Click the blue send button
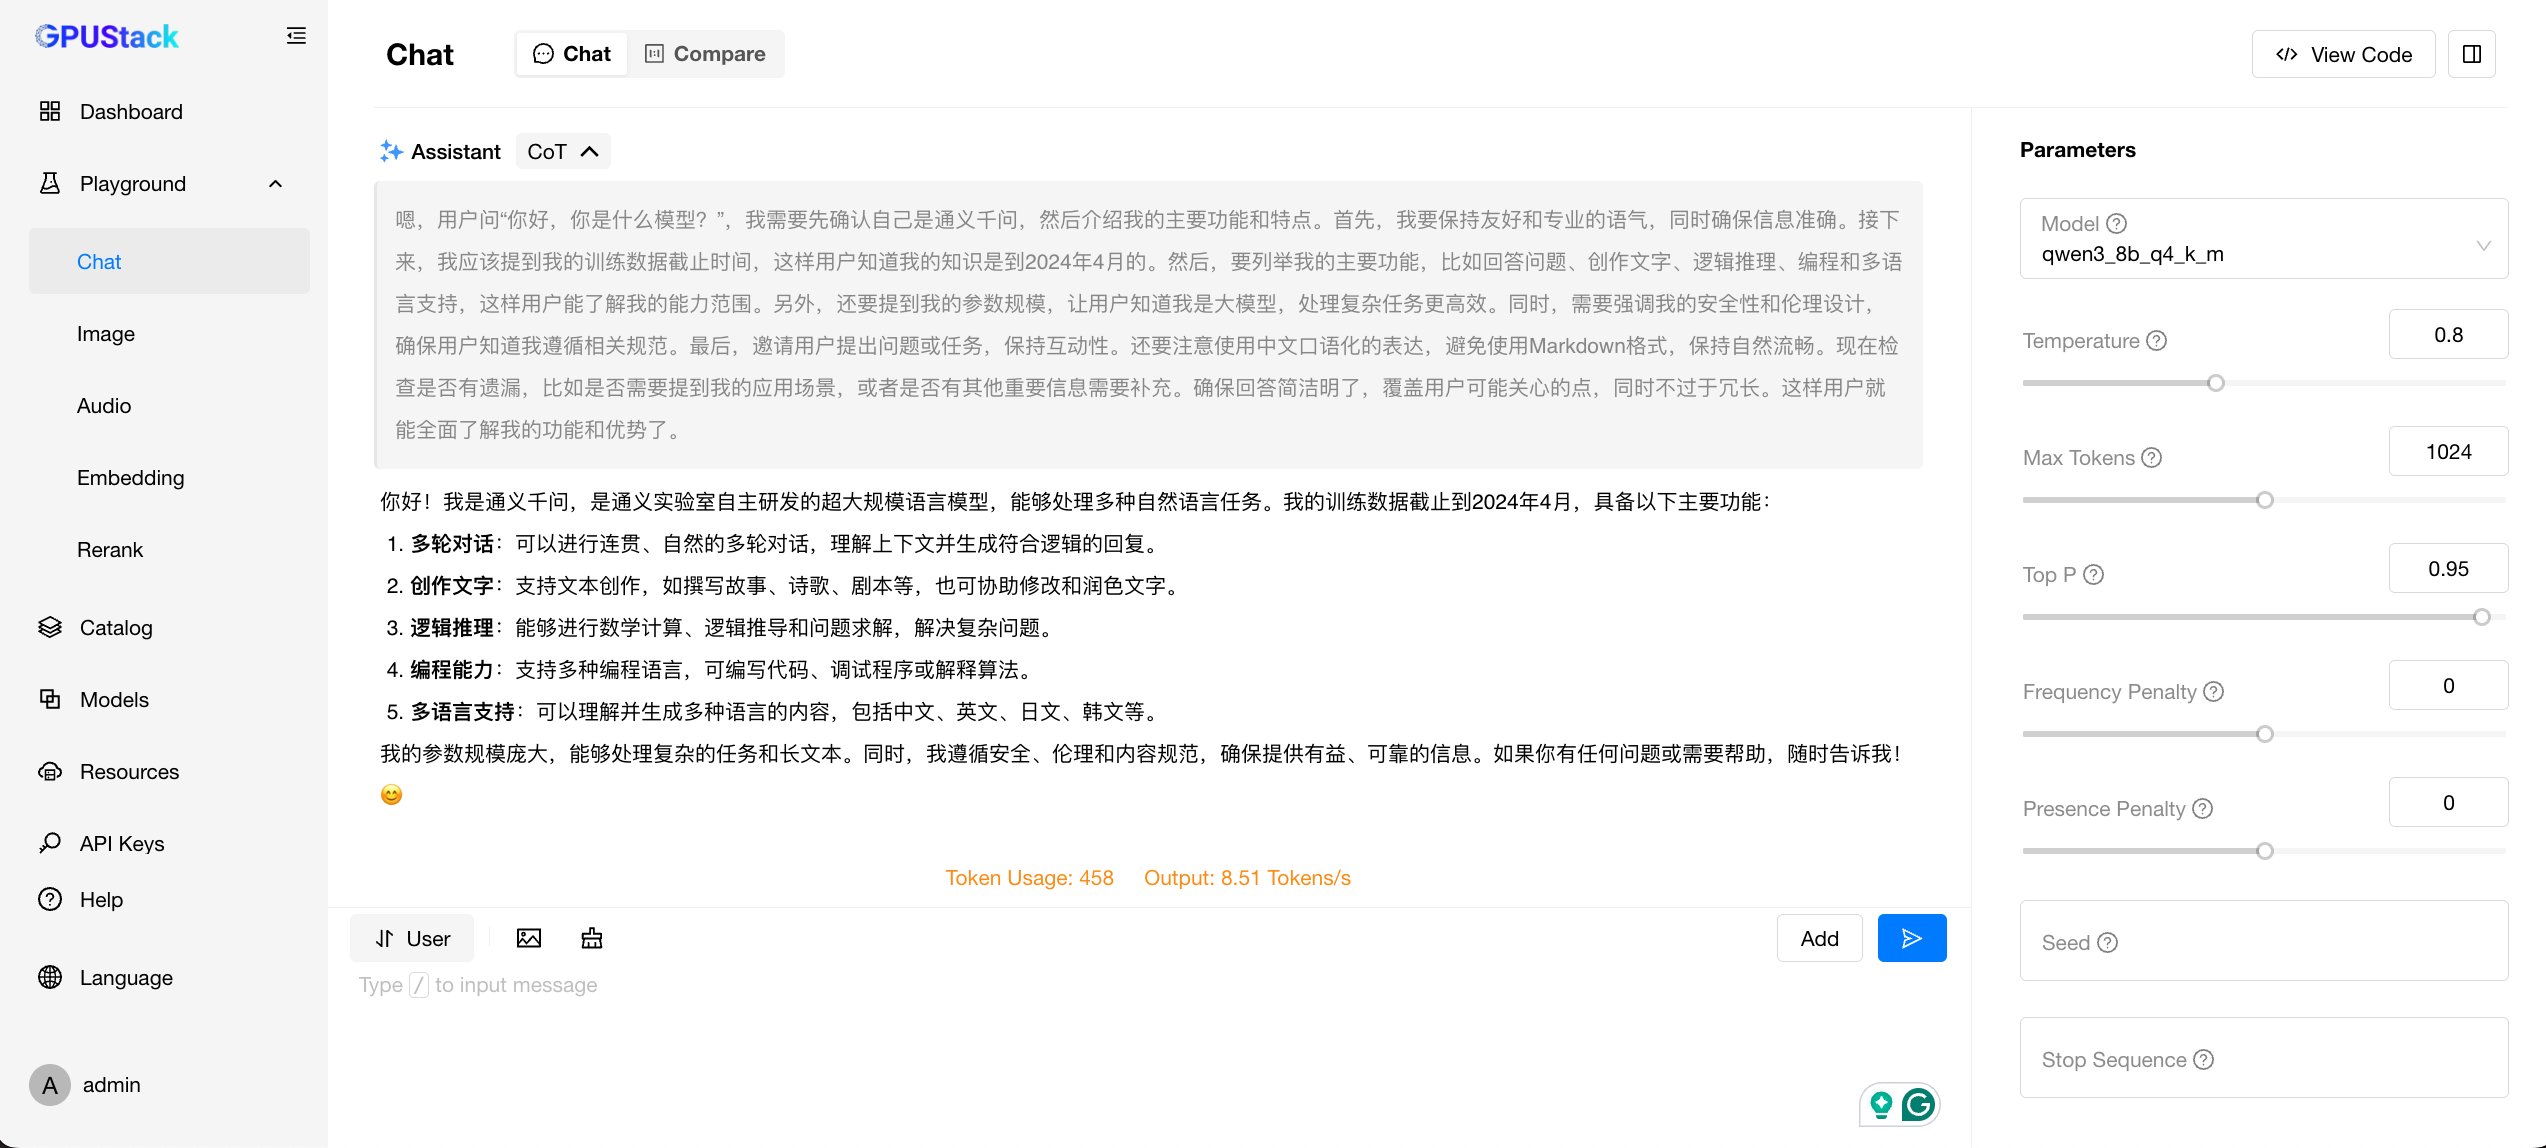Screen dimensions: 2546x1148 (1911, 938)
